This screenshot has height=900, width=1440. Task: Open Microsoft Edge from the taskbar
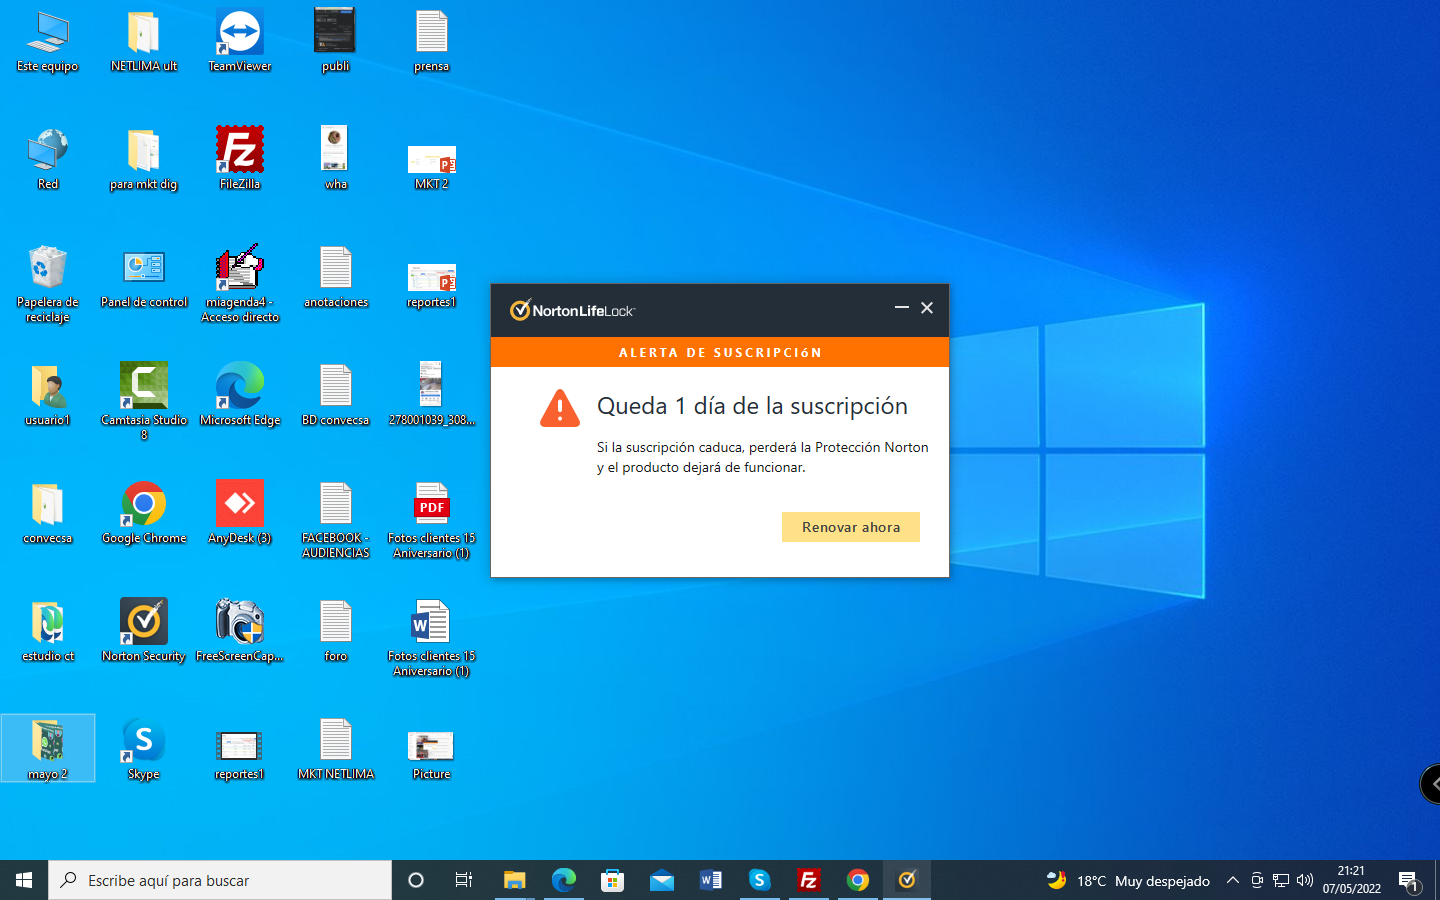tap(563, 880)
